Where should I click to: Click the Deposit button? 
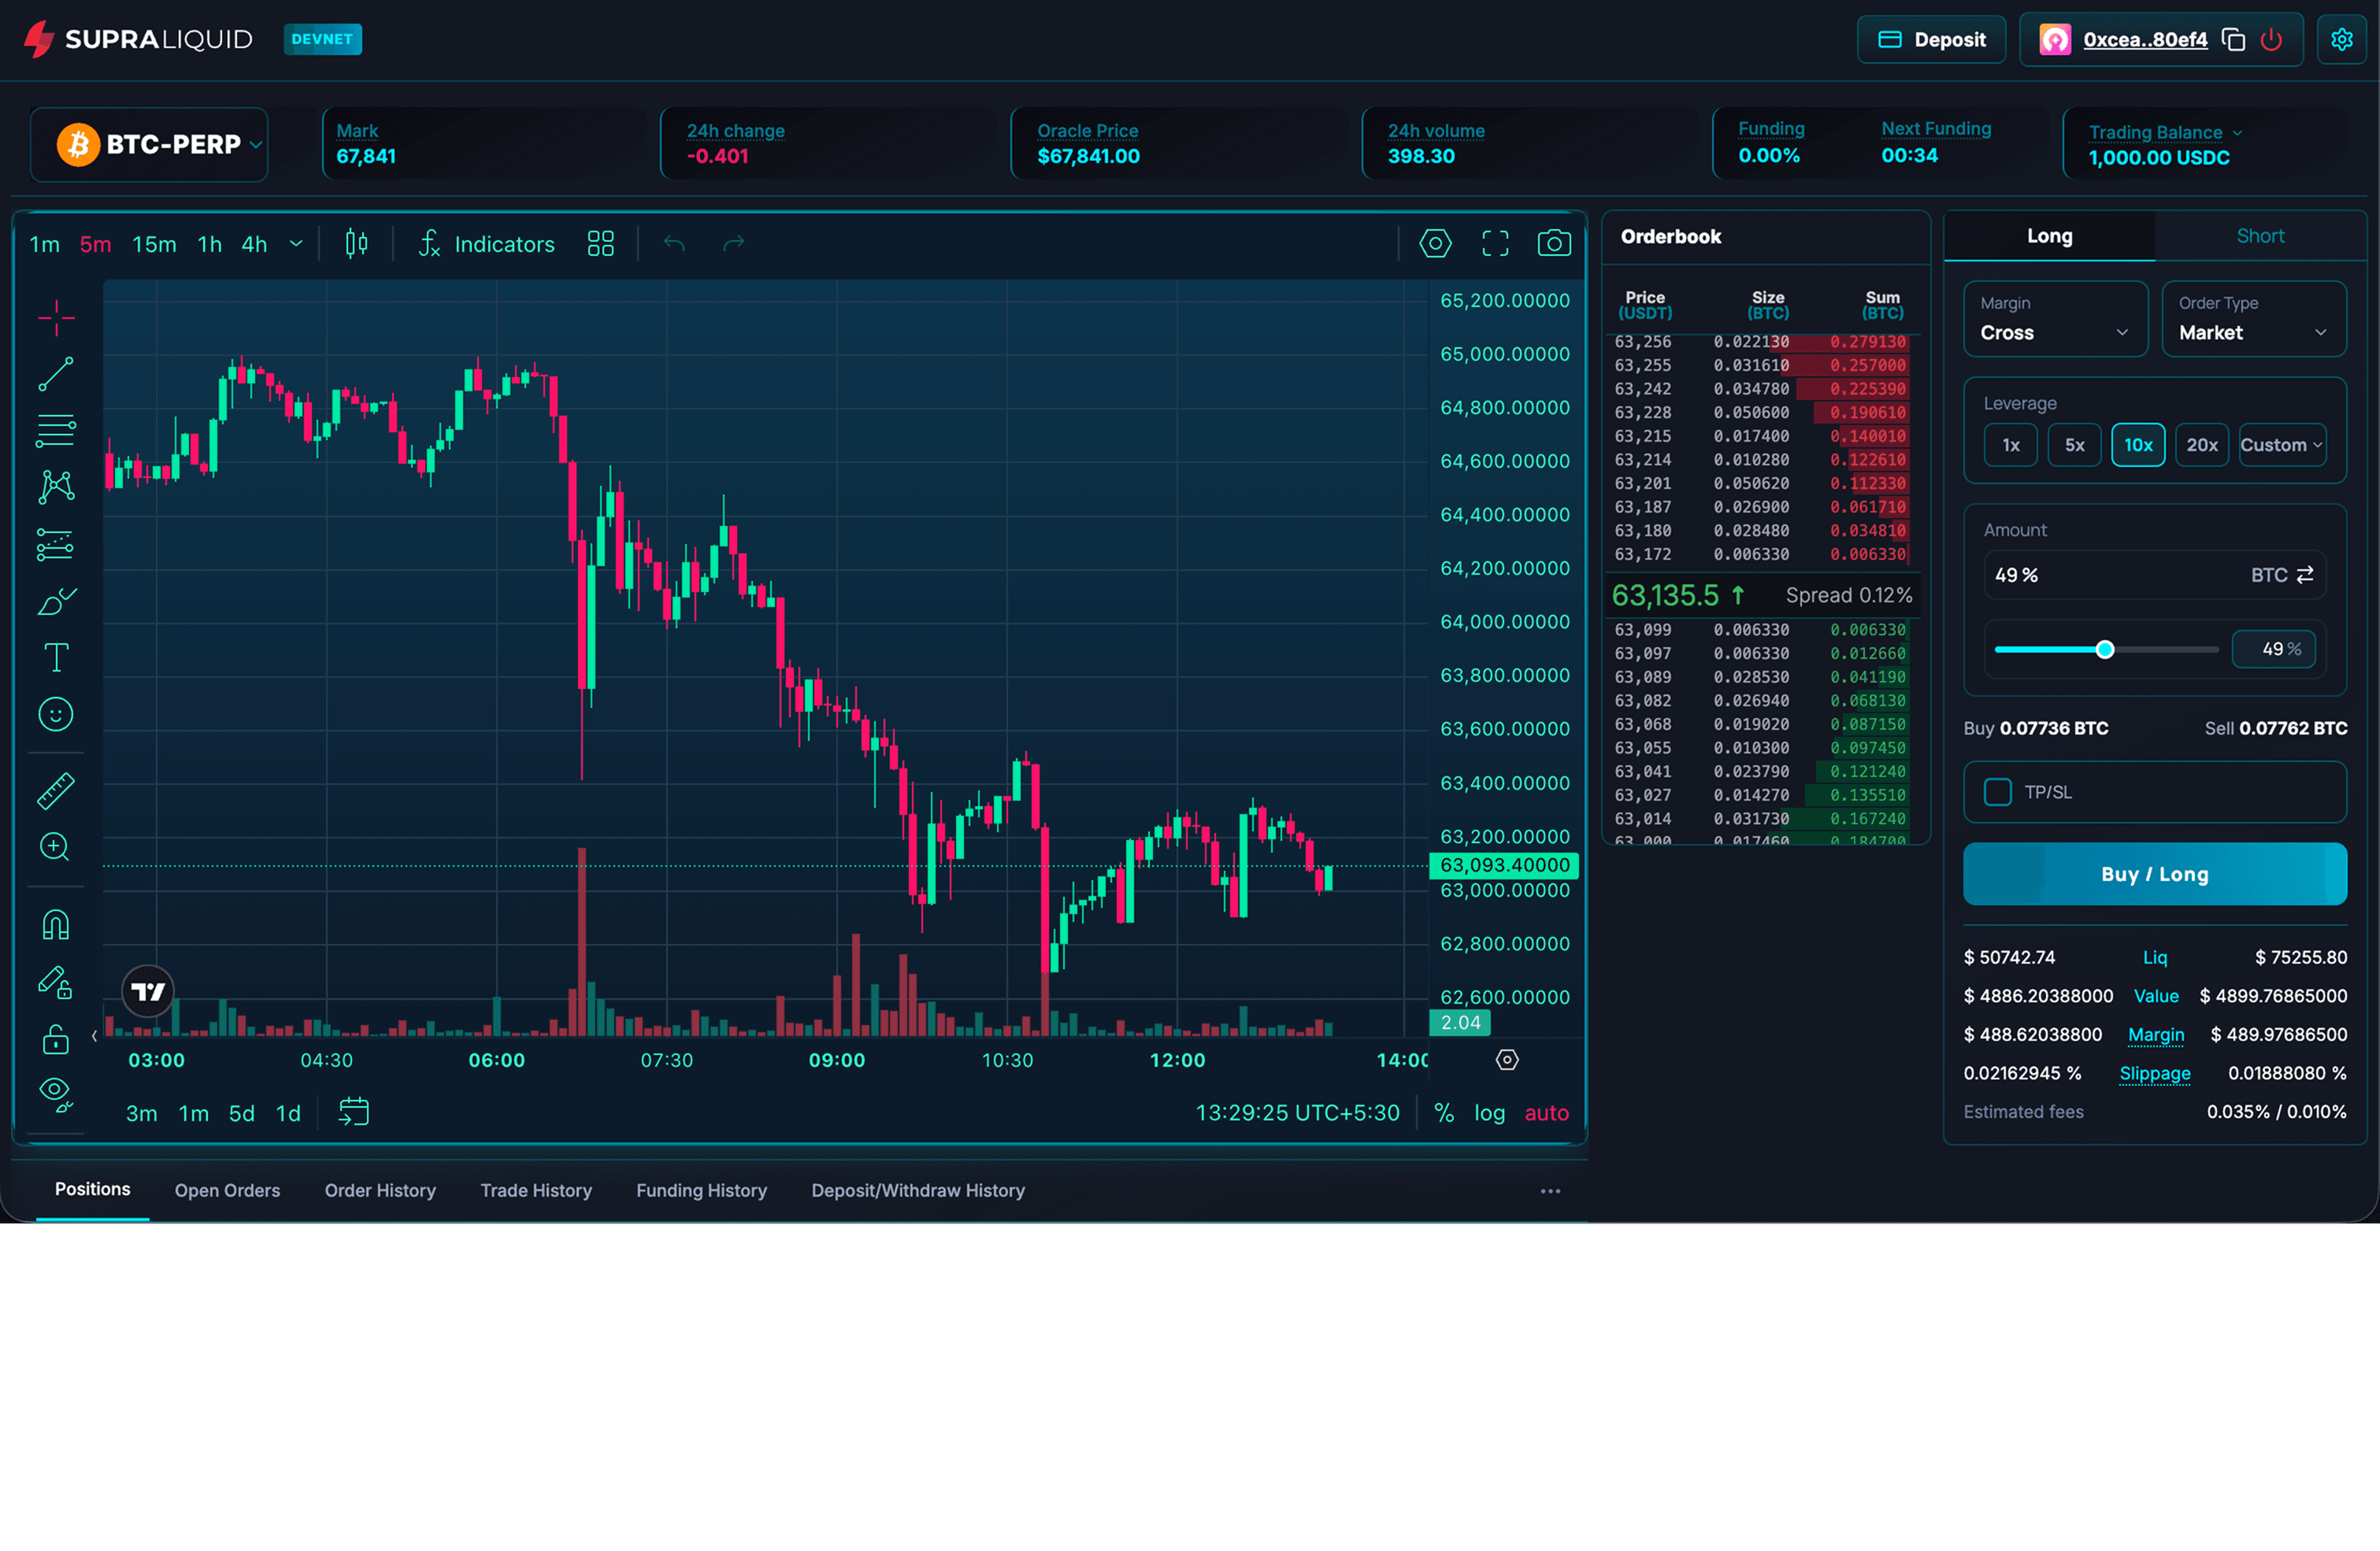click(1931, 40)
